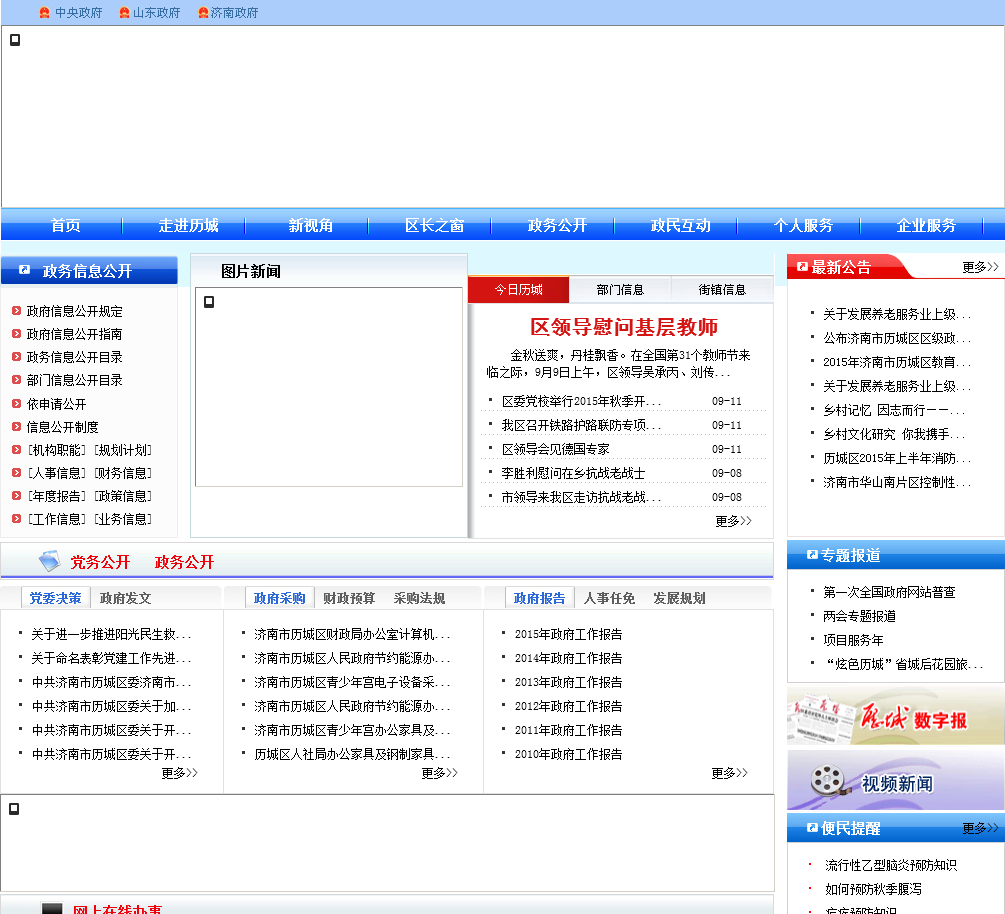Click the 党务公开 heading link
1005x914 pixels.
tap(100, 562)
